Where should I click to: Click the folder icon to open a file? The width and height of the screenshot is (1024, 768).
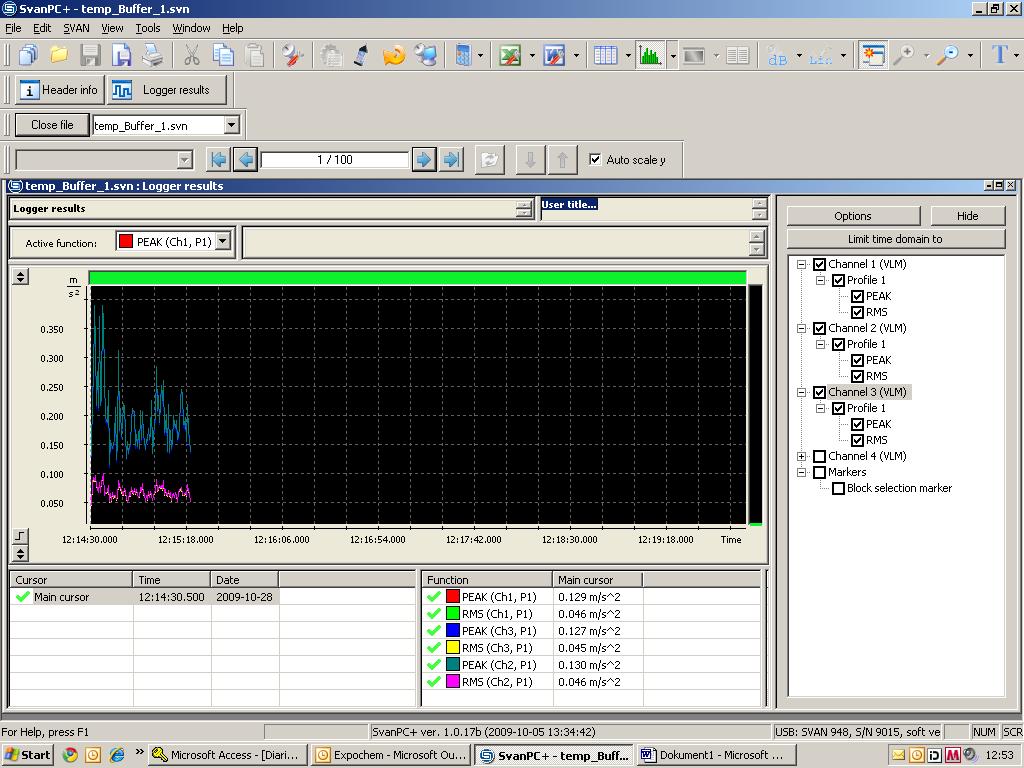[59, 56]
